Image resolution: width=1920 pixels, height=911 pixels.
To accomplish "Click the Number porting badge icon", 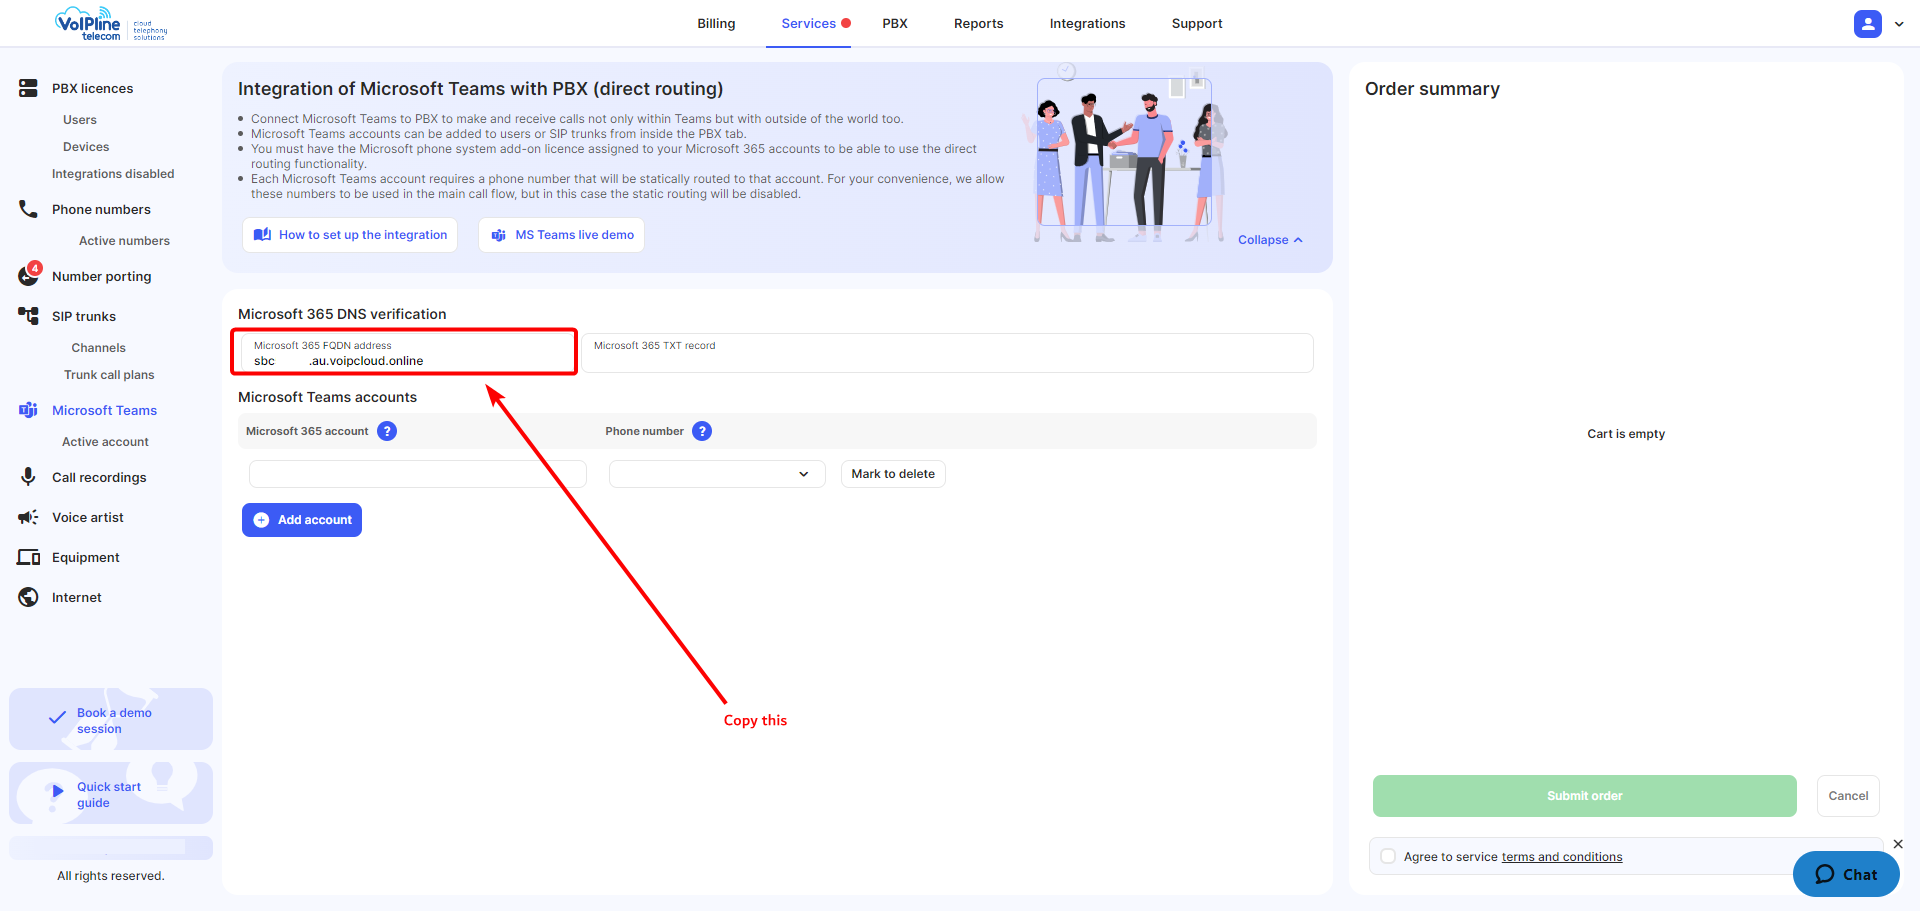I will tap(29, 275).
